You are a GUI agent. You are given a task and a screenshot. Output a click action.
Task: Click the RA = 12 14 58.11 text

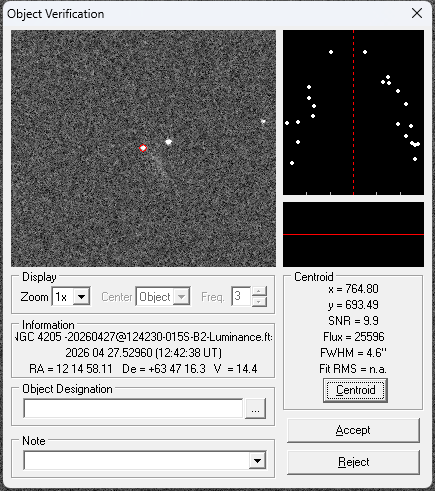[x=71, y=369]
